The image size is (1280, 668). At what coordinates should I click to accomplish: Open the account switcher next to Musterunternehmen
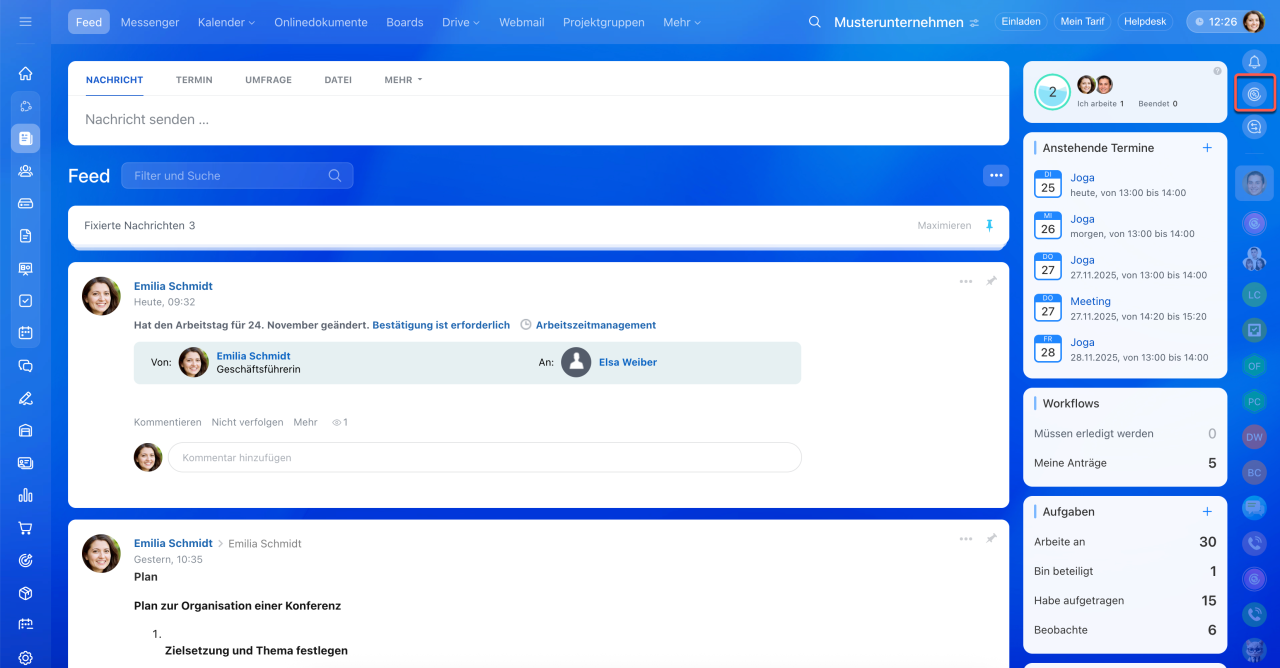(974, 23)
